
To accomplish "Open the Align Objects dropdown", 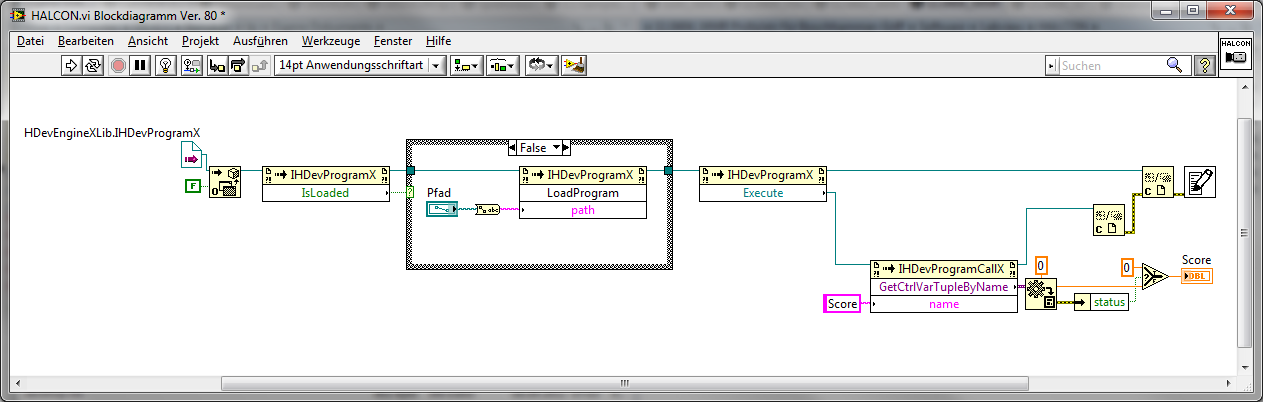I will tap(467, 65).
